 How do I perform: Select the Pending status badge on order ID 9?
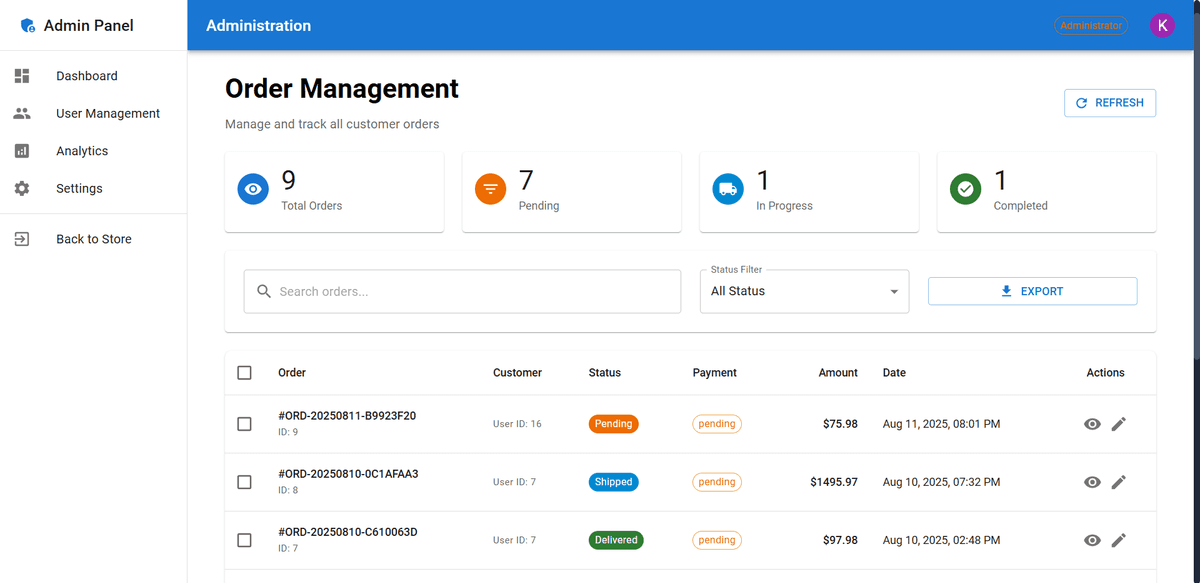point(613,424)
